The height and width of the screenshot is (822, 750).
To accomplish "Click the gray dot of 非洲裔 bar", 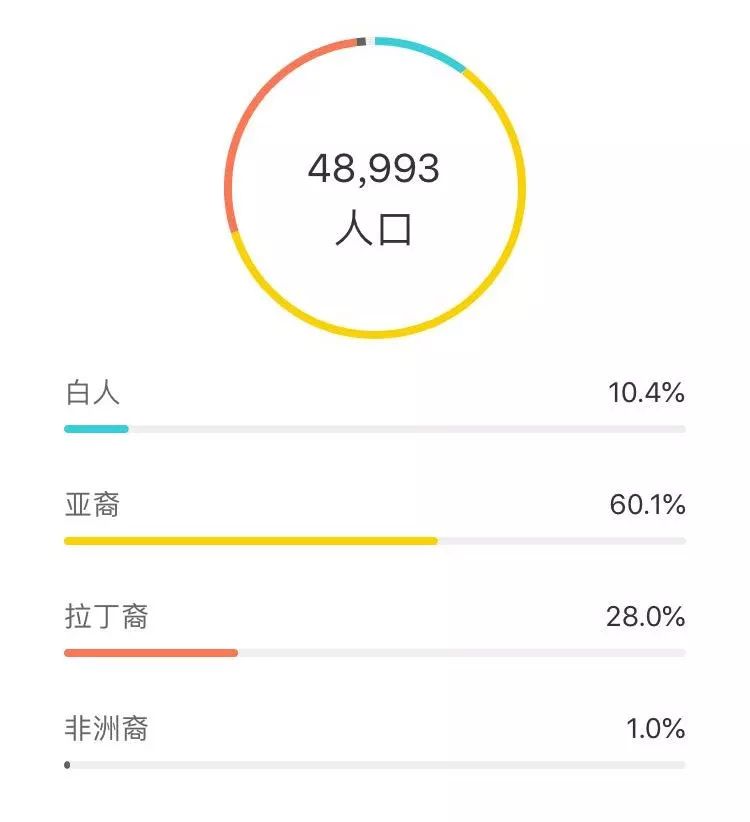I will [x=67, y=765].
